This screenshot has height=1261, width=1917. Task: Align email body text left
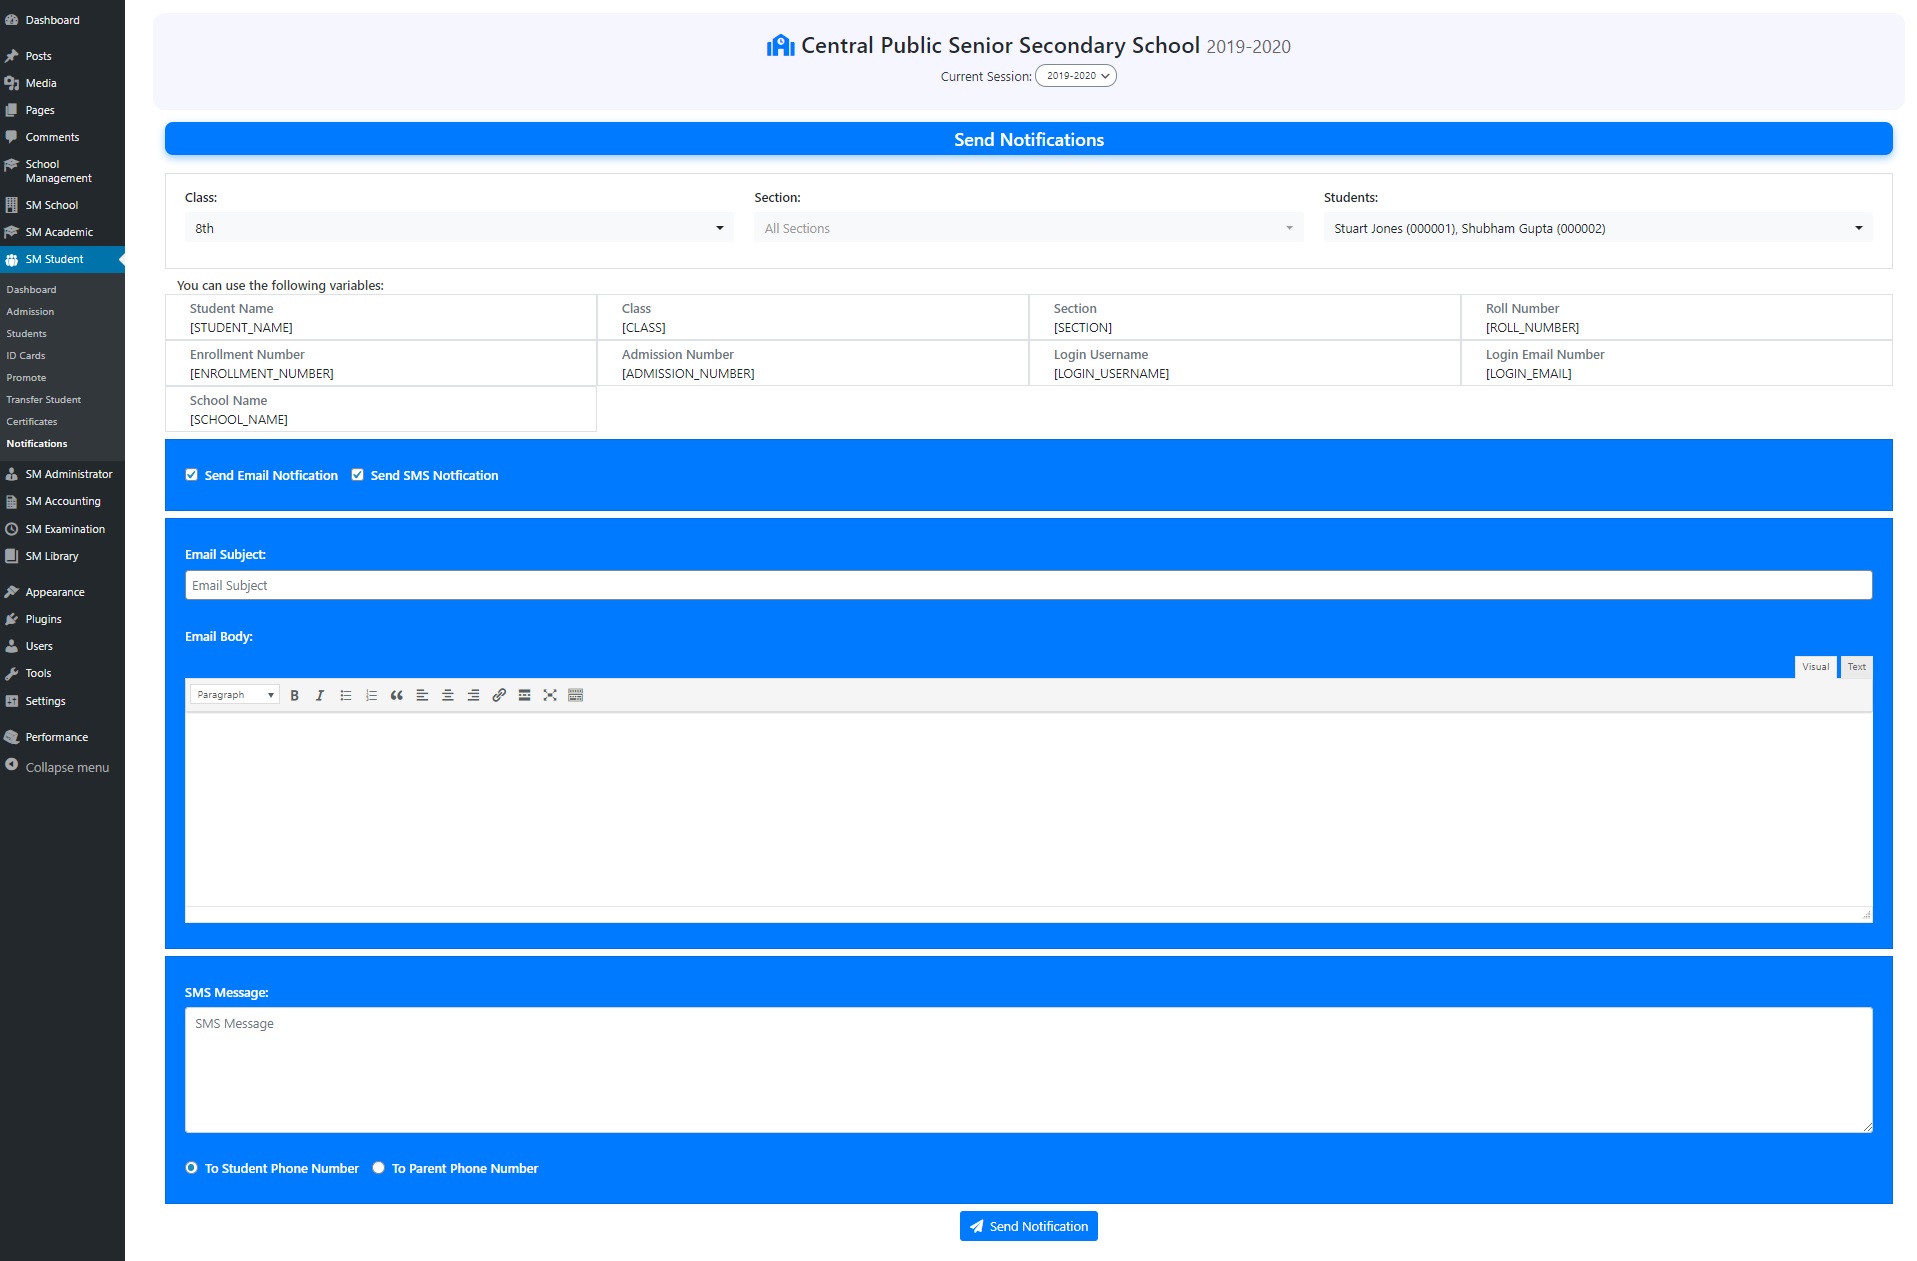[x=422, y=695]
